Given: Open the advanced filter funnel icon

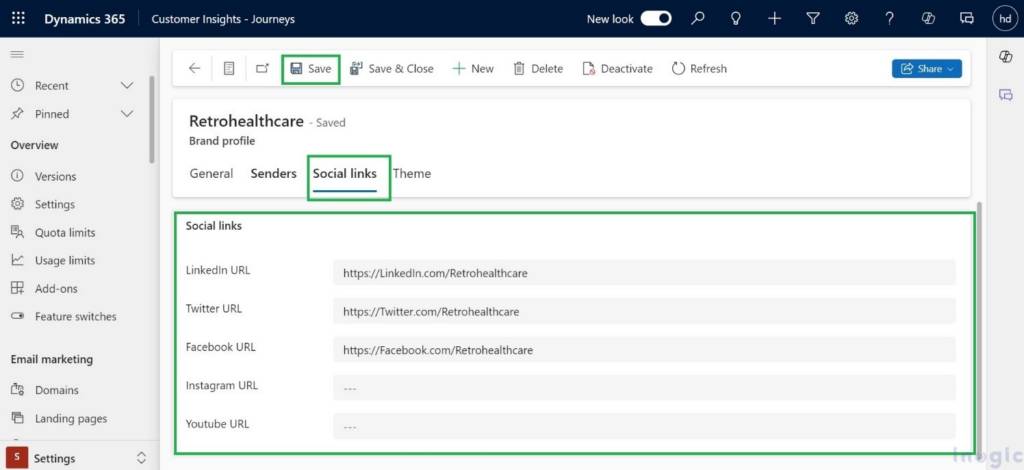Looking at the screenshot, I should pos(813,19).
